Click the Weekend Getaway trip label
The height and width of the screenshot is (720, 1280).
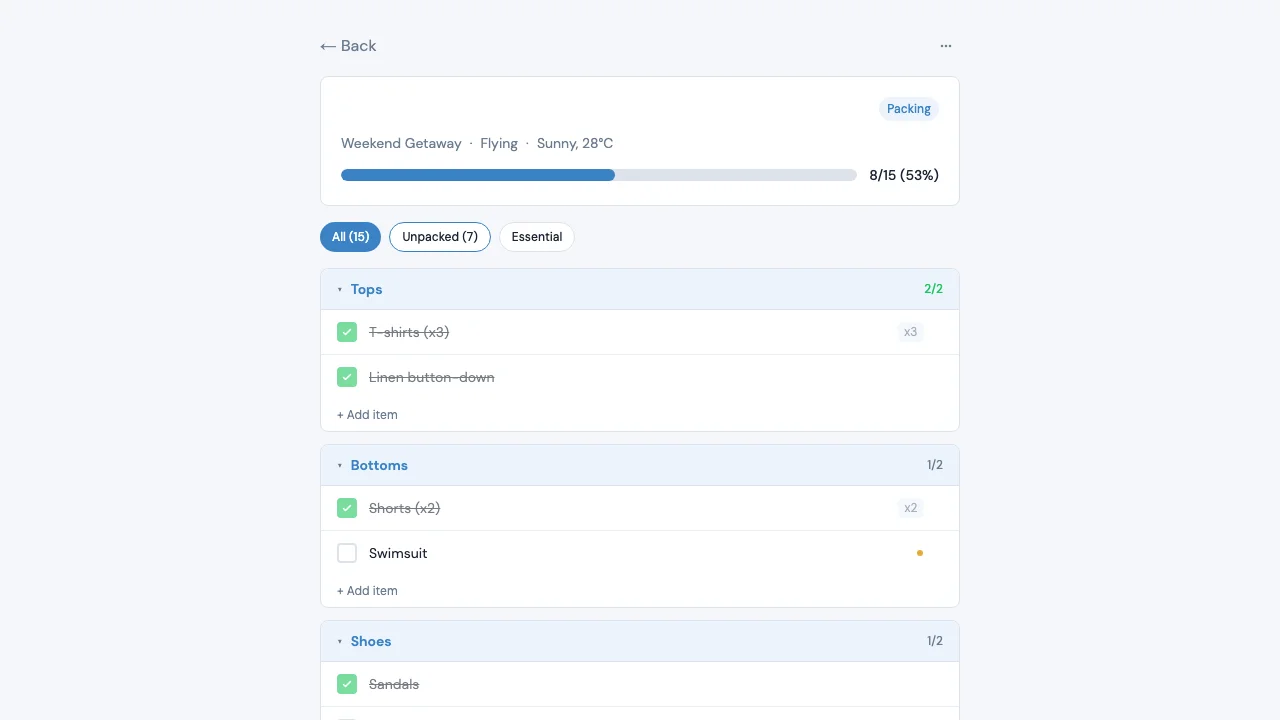coord(401,144)
